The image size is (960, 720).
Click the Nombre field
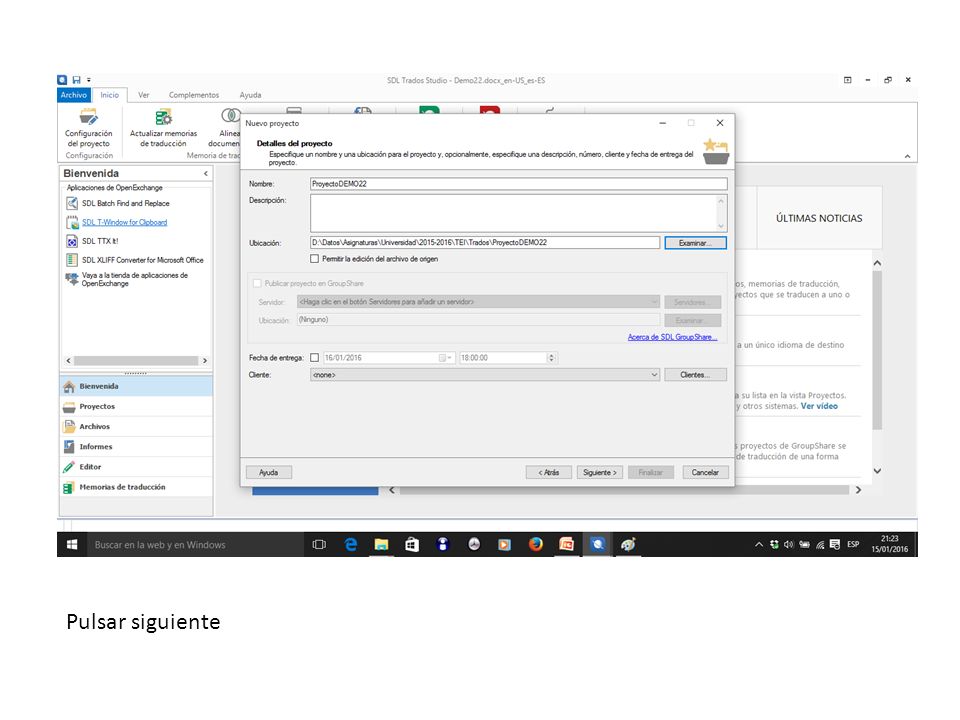coord(519,184)
